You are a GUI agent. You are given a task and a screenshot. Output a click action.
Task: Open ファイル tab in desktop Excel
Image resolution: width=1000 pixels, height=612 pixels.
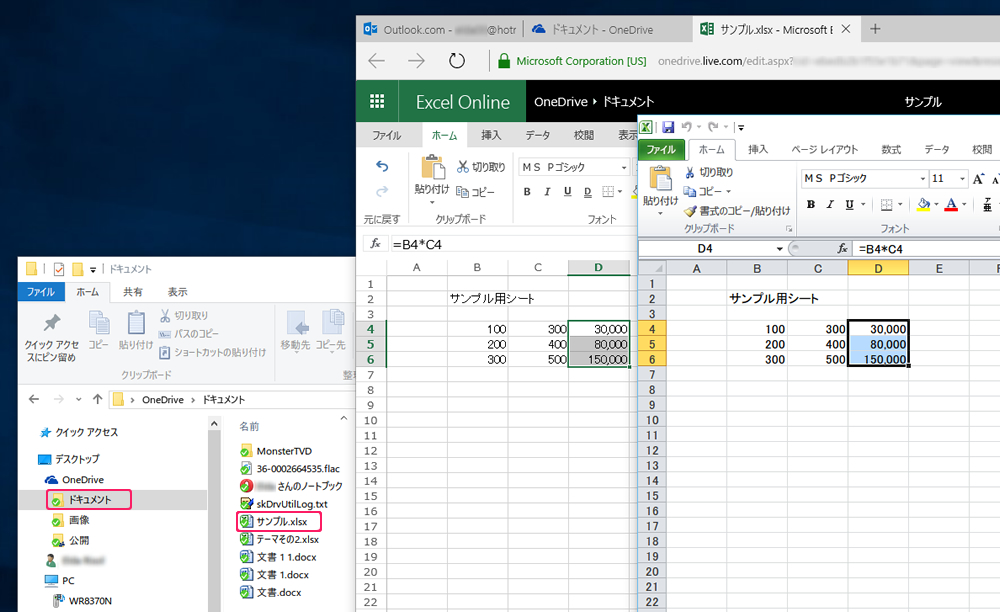point(661,149)
